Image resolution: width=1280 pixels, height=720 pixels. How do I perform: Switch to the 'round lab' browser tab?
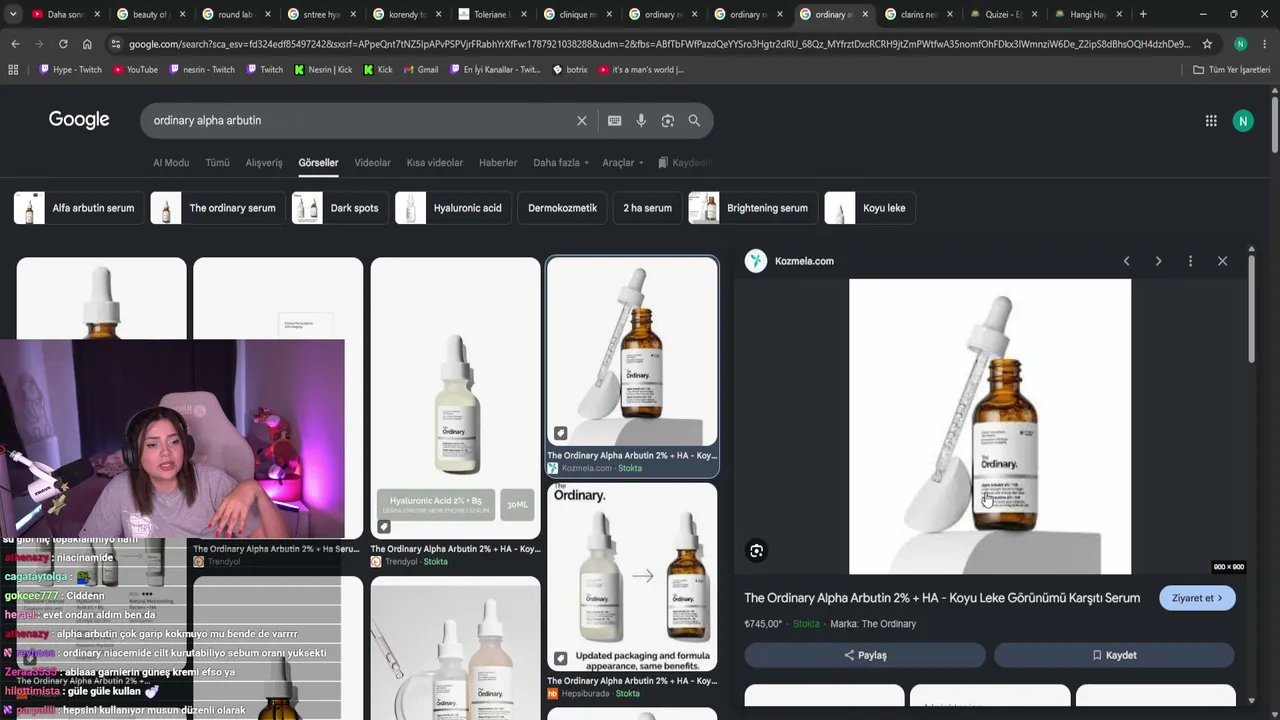click(x=236, y=14)
